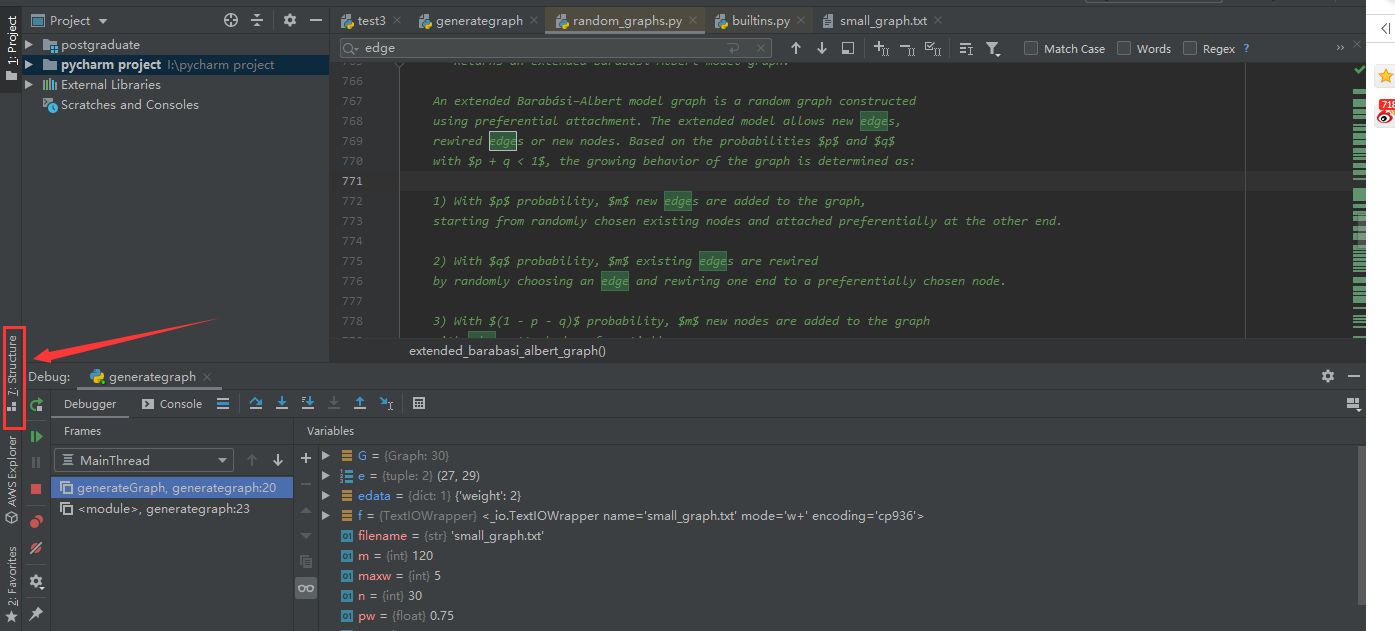This screenshot has width=1395, height=631.
Task: Enable the Words search option
Action: tap(1123, 47)
